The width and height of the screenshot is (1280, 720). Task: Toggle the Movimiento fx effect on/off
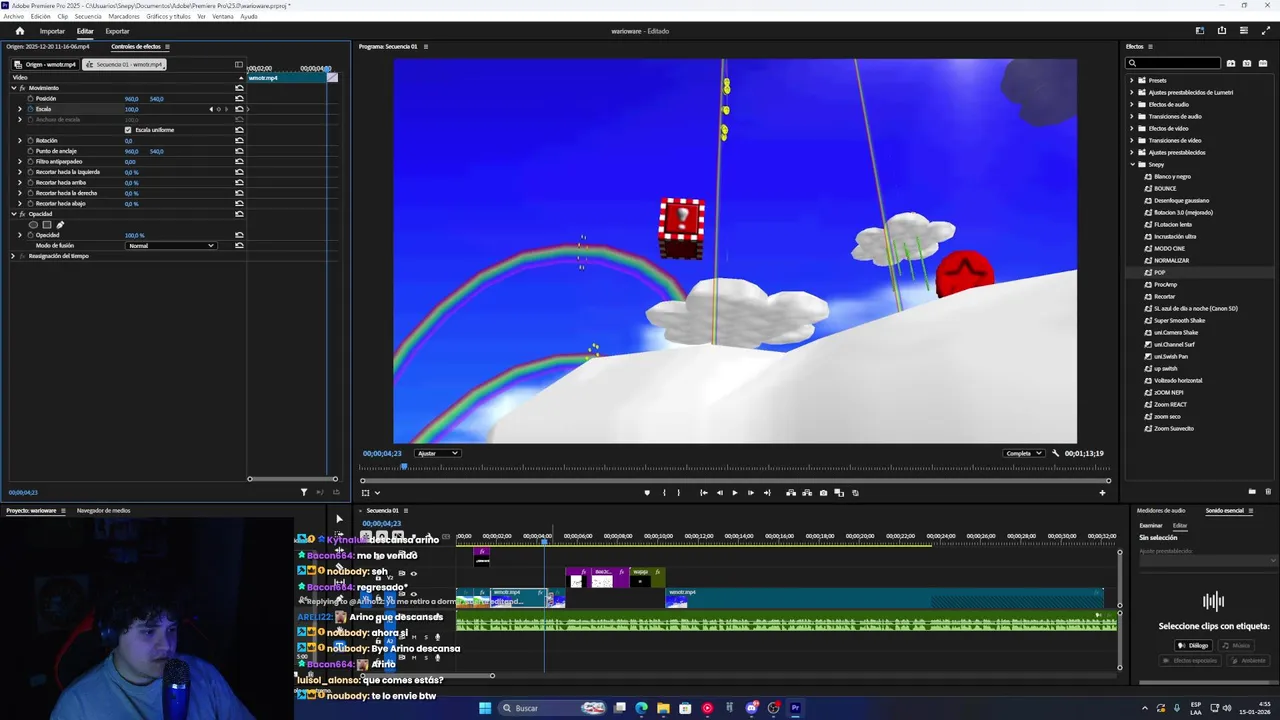tap(23, 88)
